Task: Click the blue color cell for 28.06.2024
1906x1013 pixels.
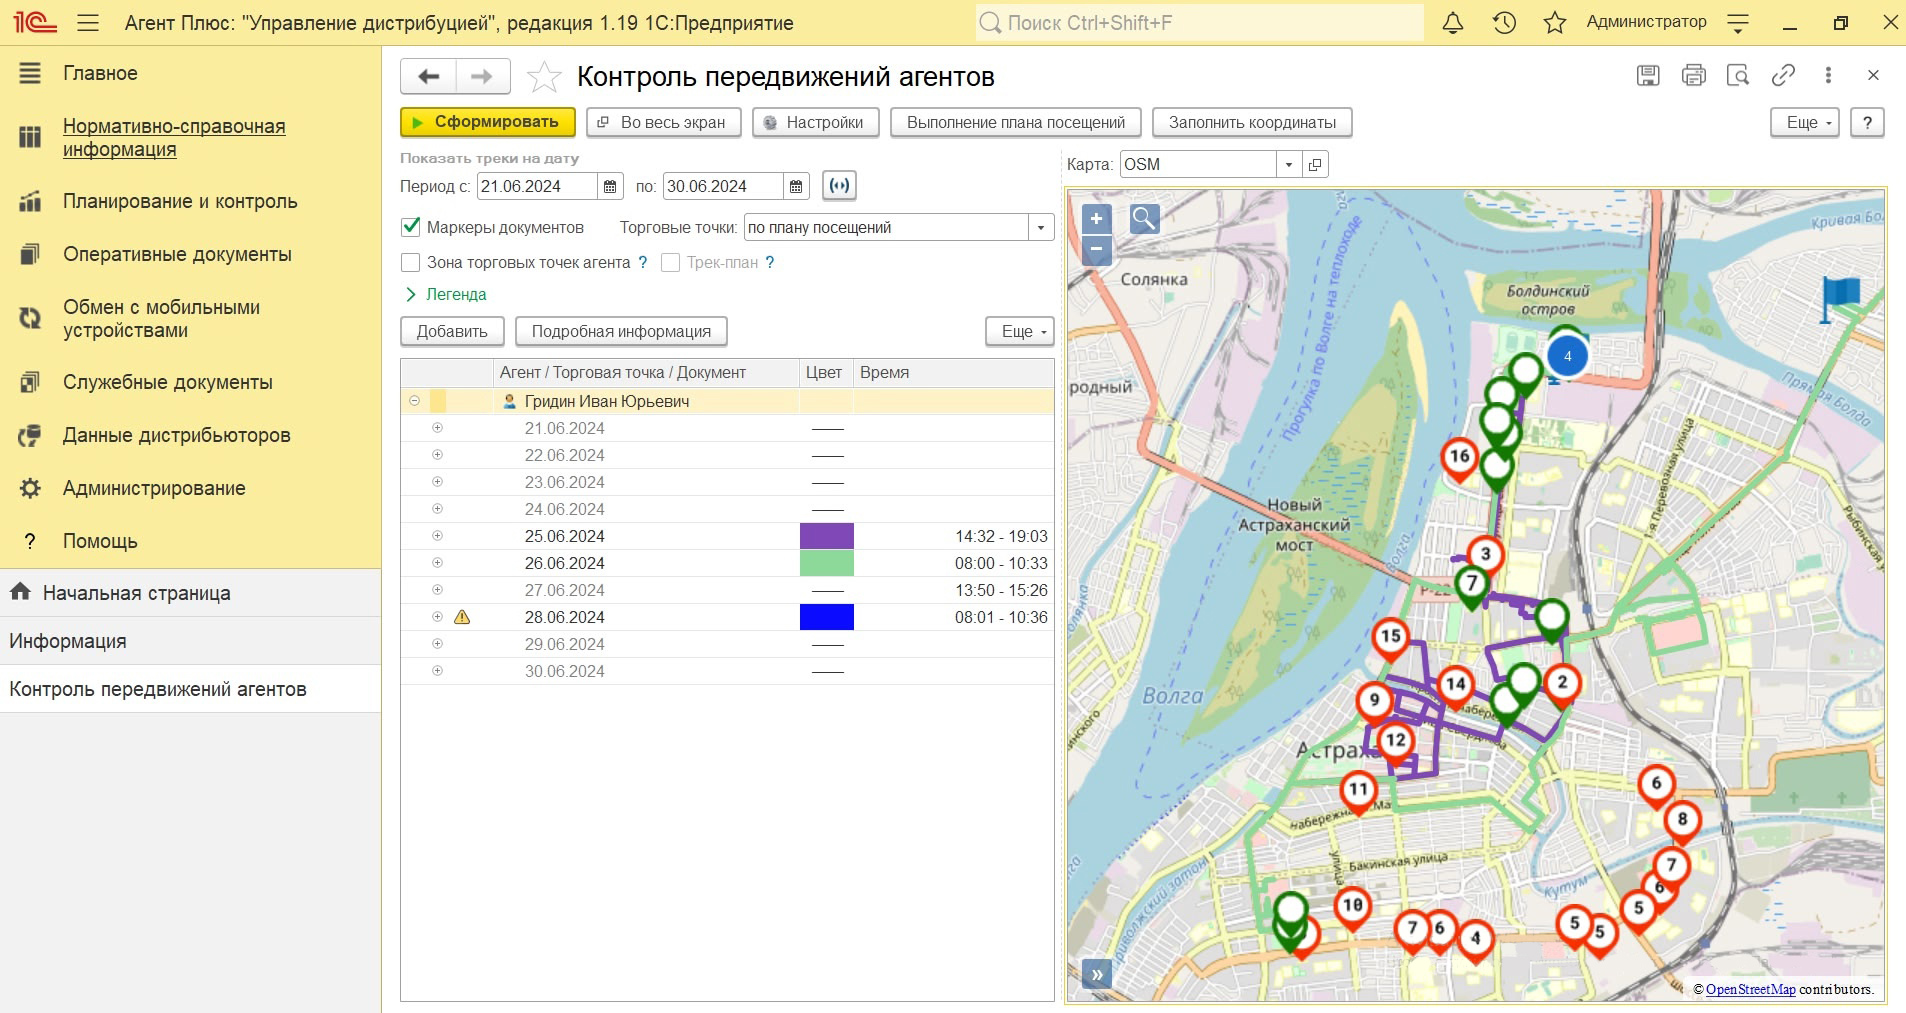Action: click(x=826, y=618)
